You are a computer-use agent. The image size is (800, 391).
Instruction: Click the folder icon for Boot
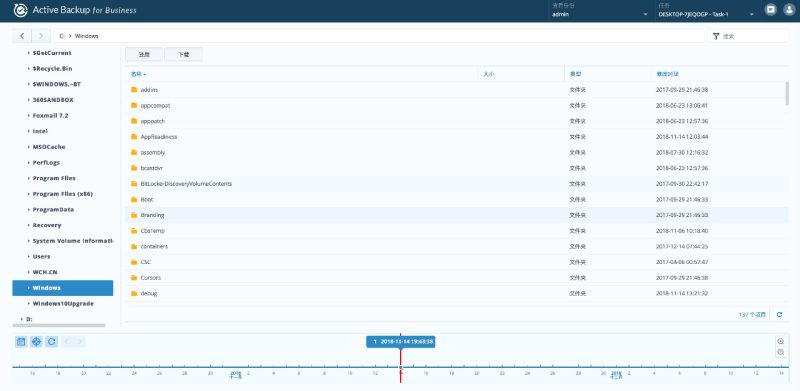pos(134,200)
